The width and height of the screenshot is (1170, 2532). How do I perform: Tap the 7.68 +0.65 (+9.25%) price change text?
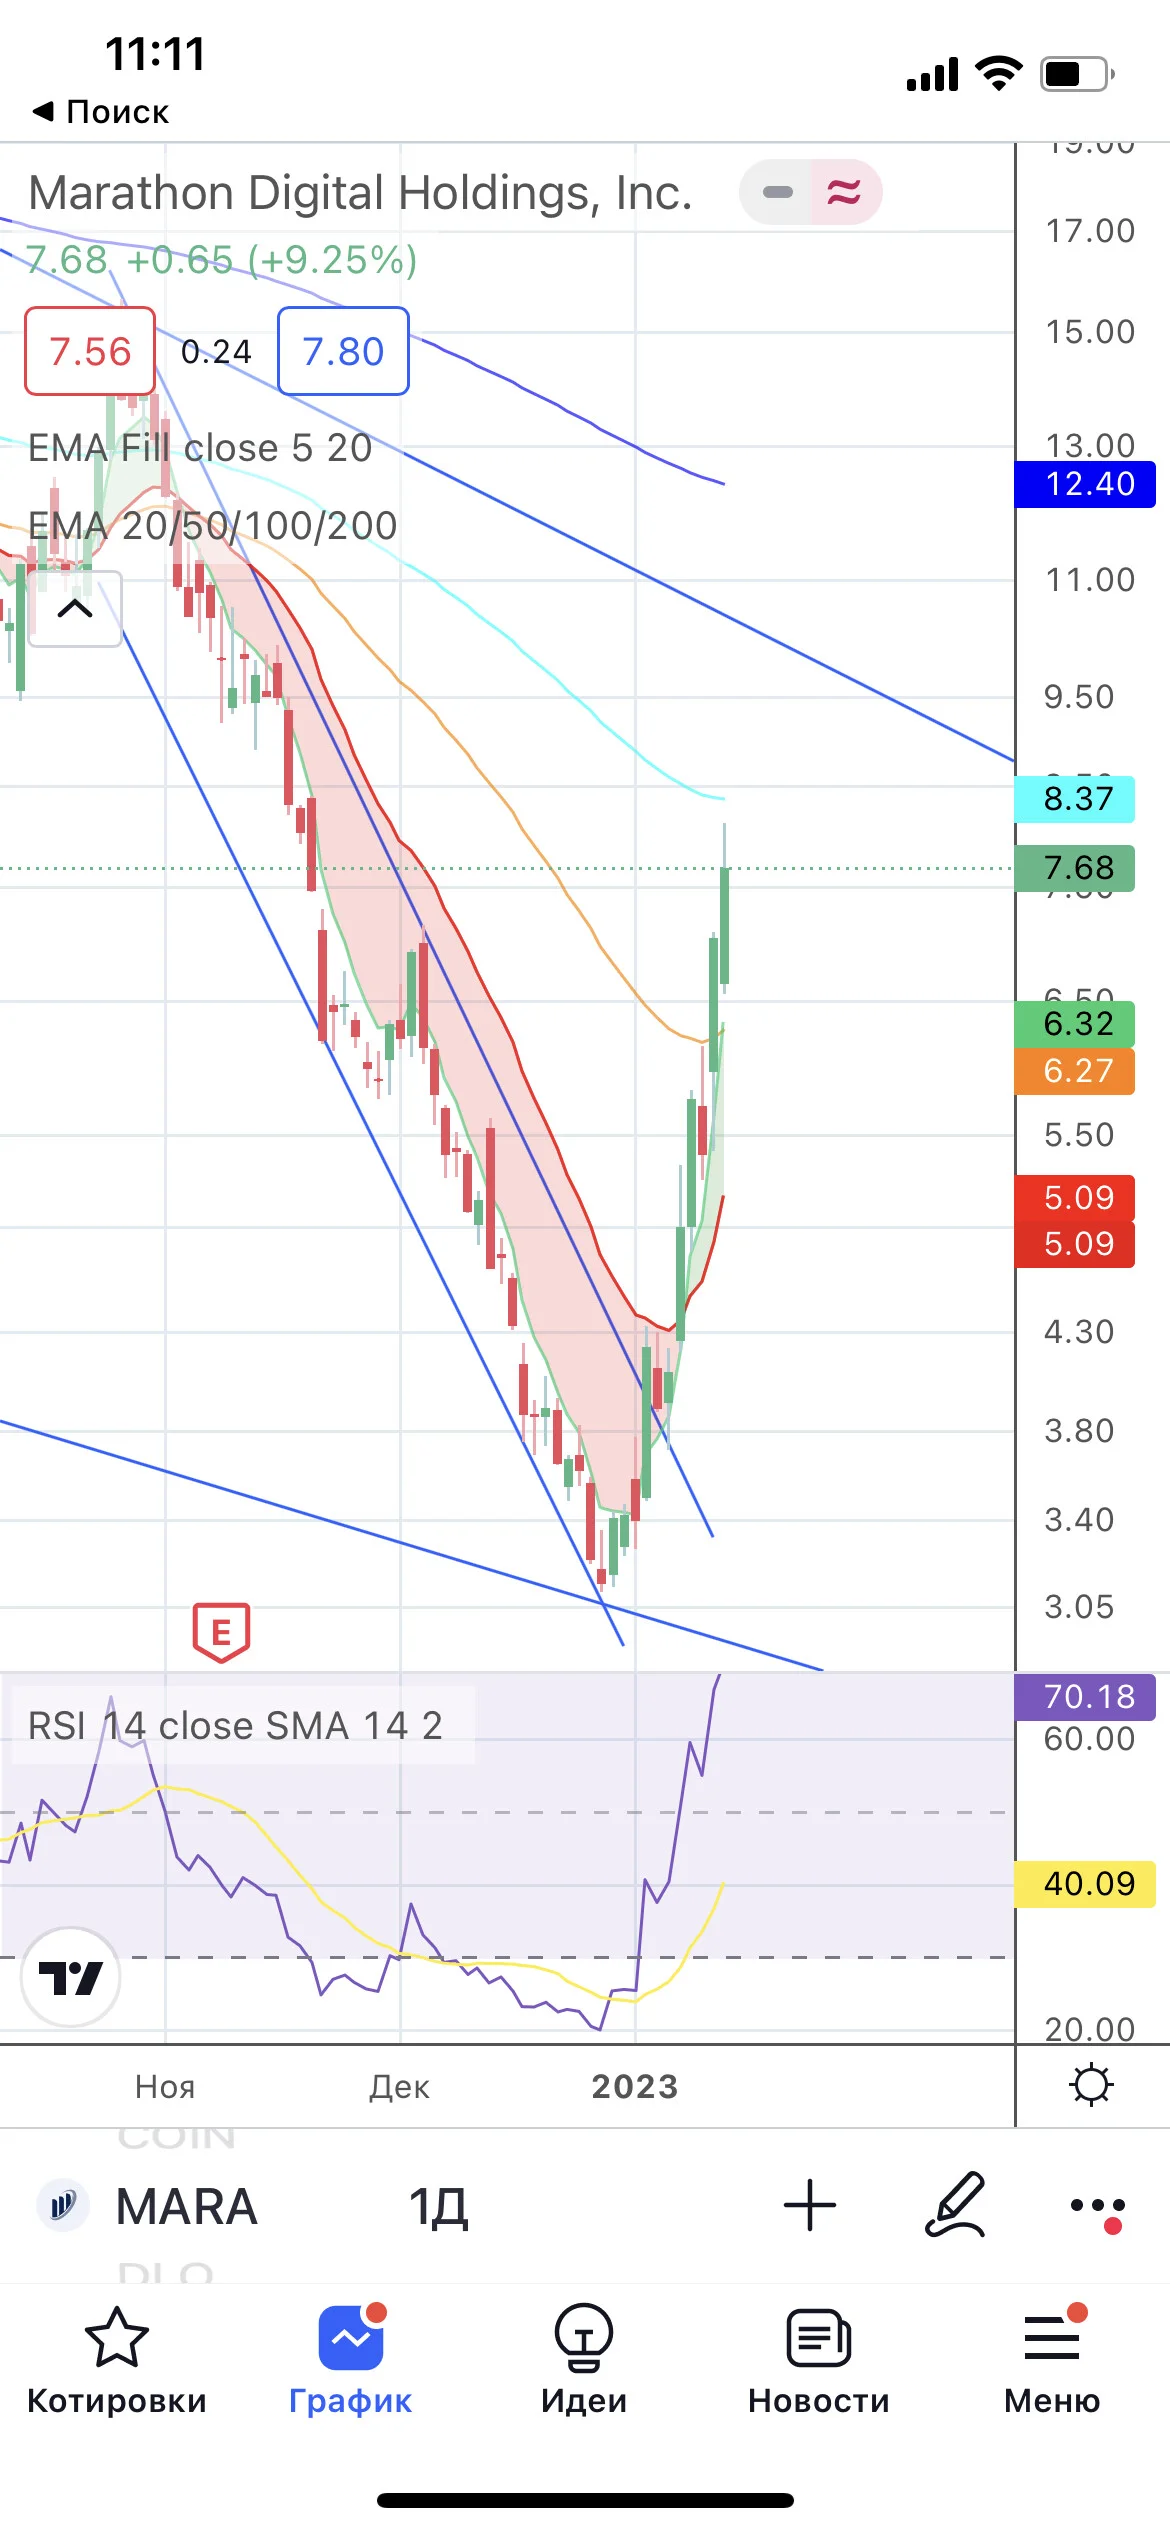point(221,260)
